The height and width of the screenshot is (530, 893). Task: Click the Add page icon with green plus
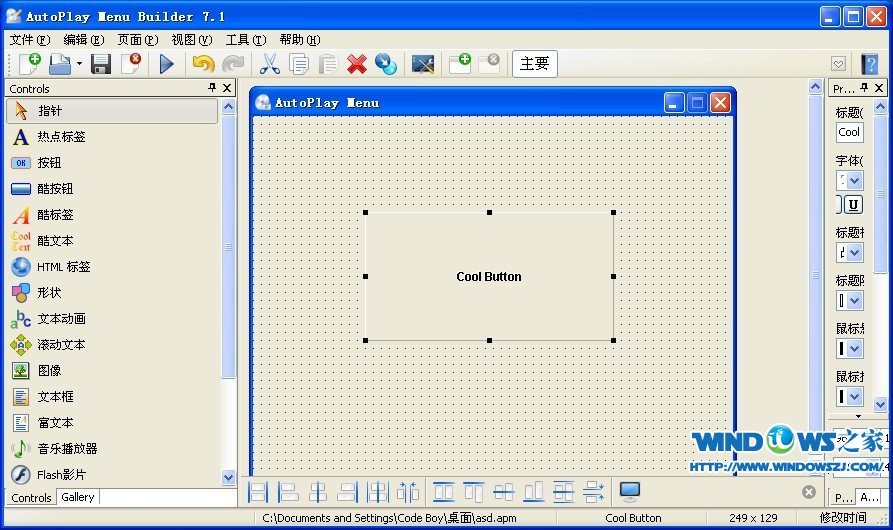pos(459,64)
